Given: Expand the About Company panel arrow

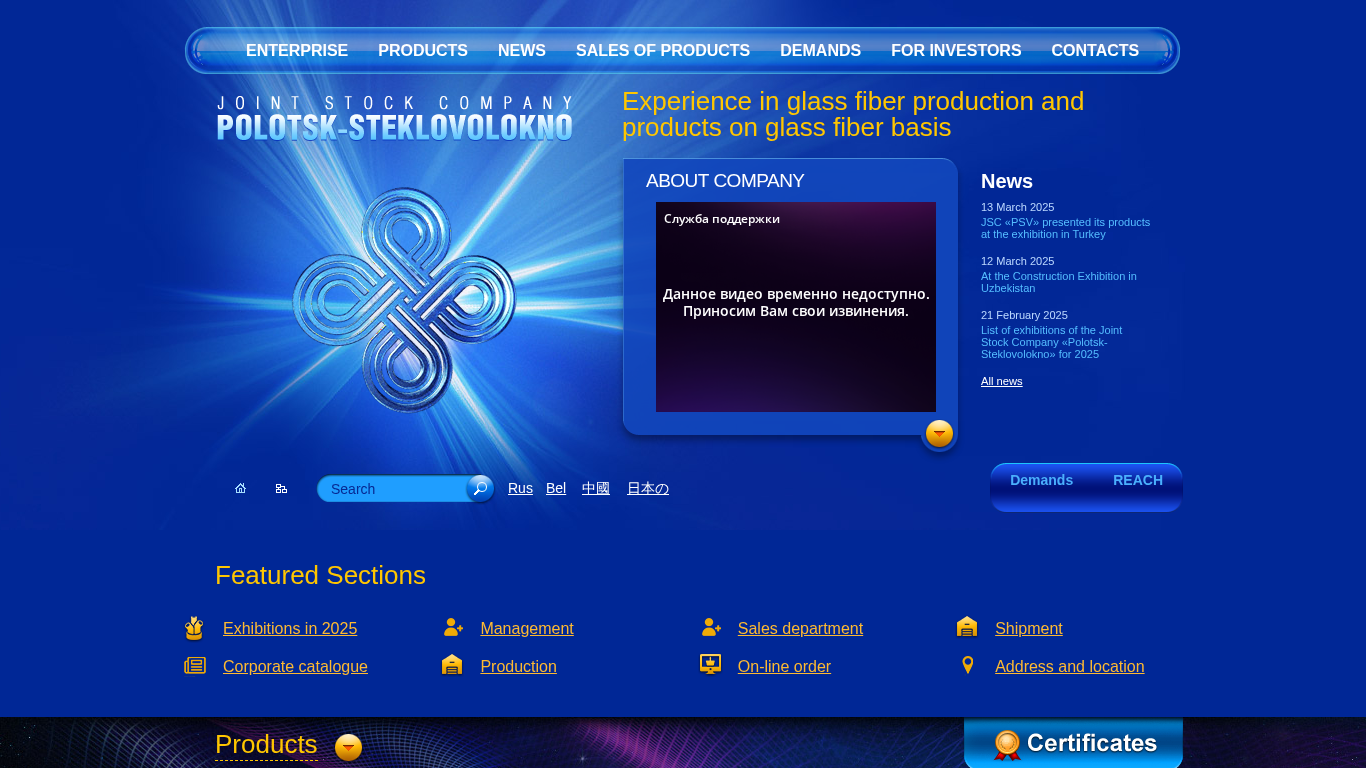Looking at the screenshot, I should click(939, 434).
